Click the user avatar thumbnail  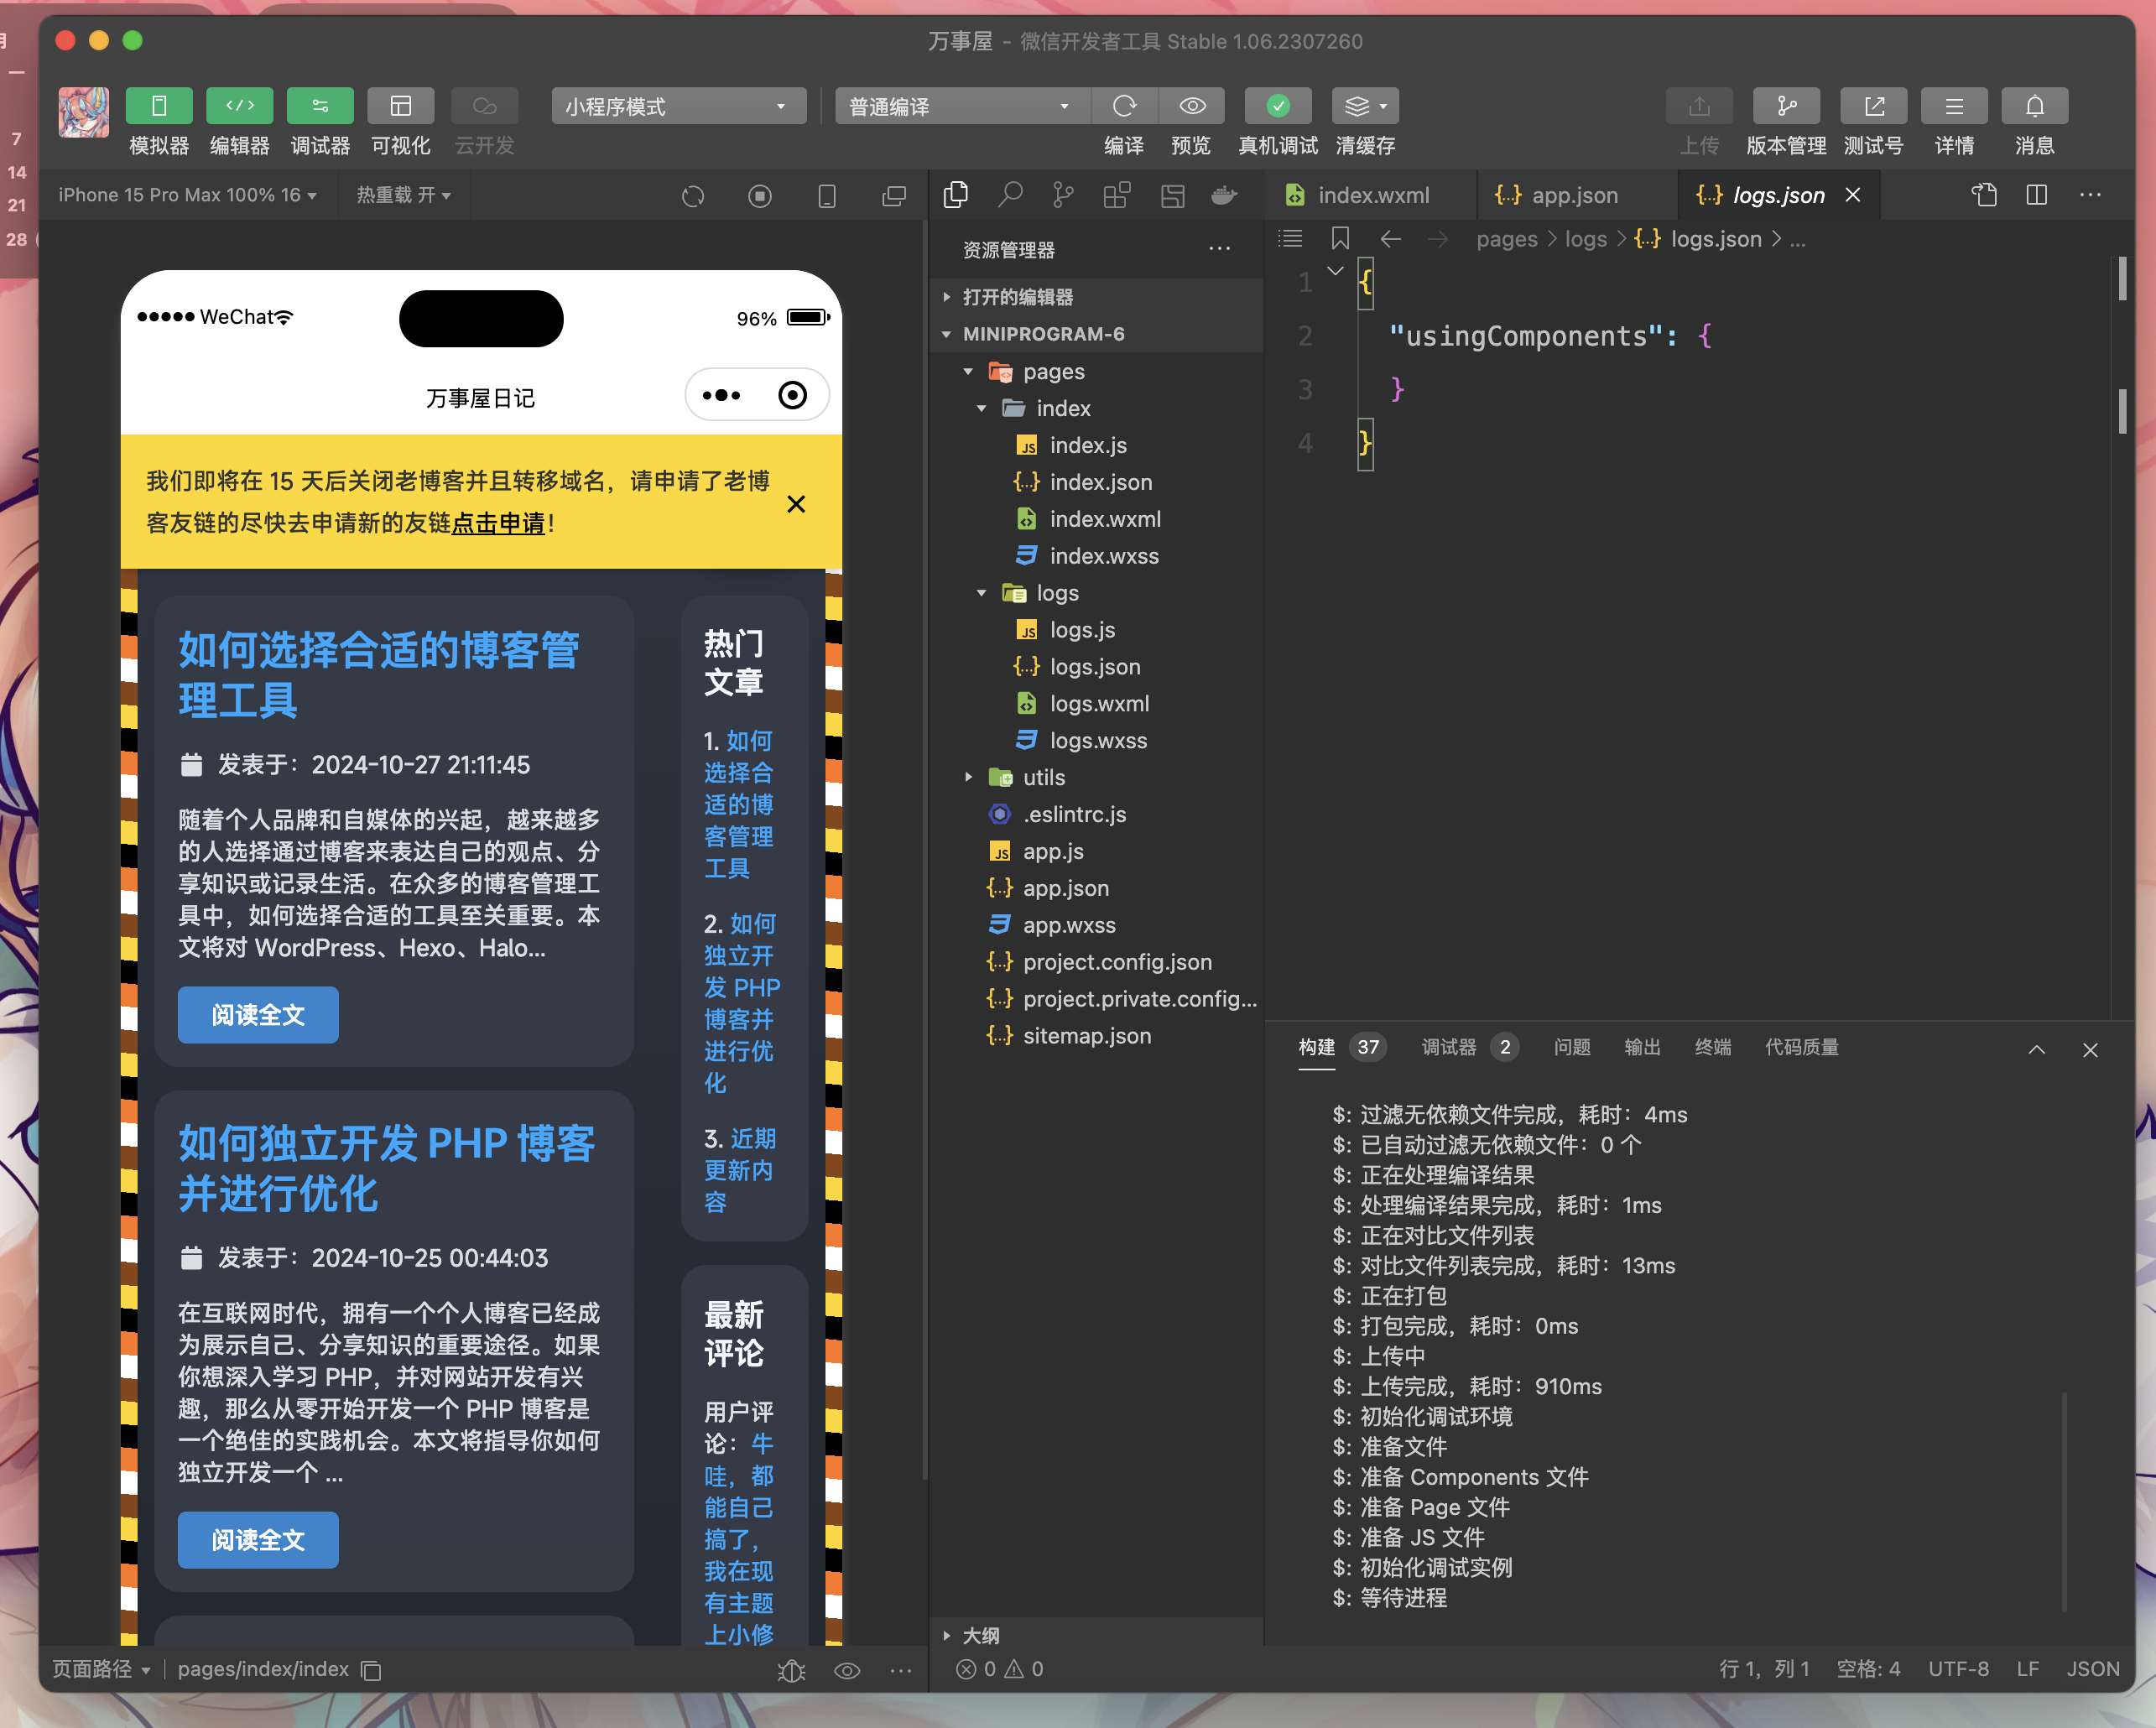pos(84,112)
